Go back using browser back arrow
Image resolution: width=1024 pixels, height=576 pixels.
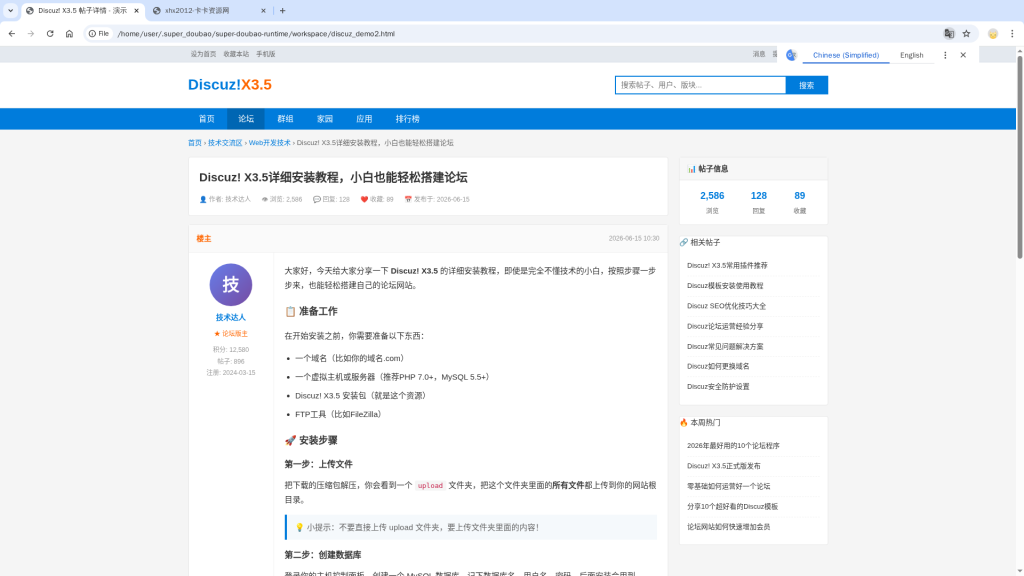pyautogui.click(x=12, y=34)
